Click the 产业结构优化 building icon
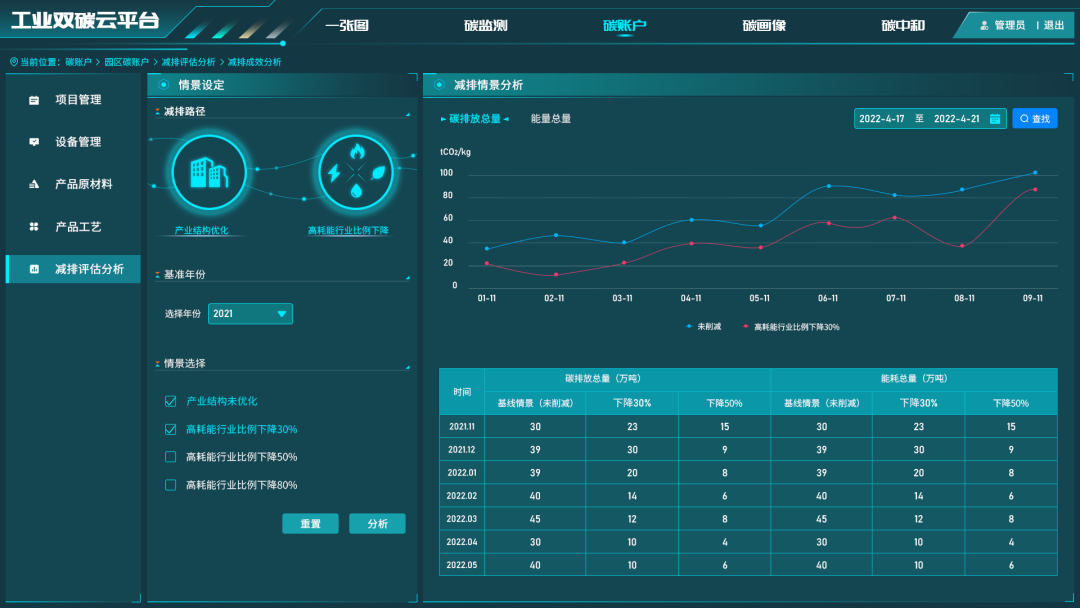The height and width of the screenshot is (608, 1080). pyautogui.click(x=209, y=172)
